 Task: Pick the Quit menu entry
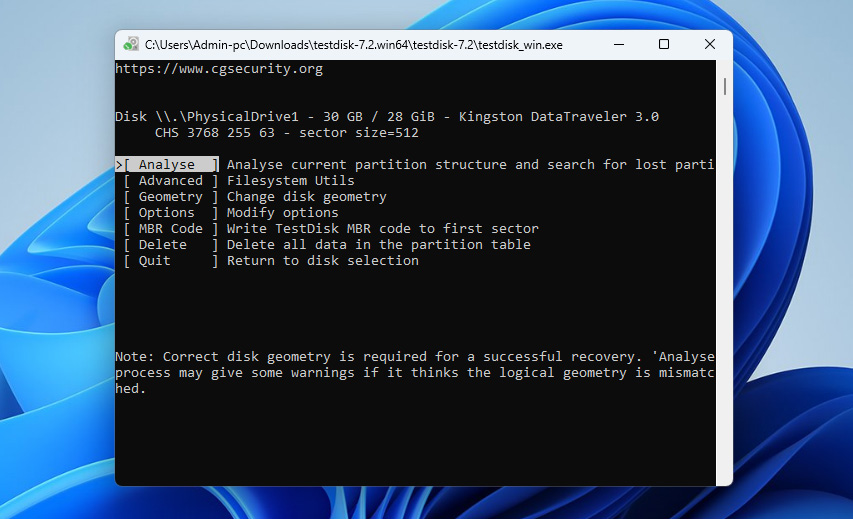click(171, 261)
